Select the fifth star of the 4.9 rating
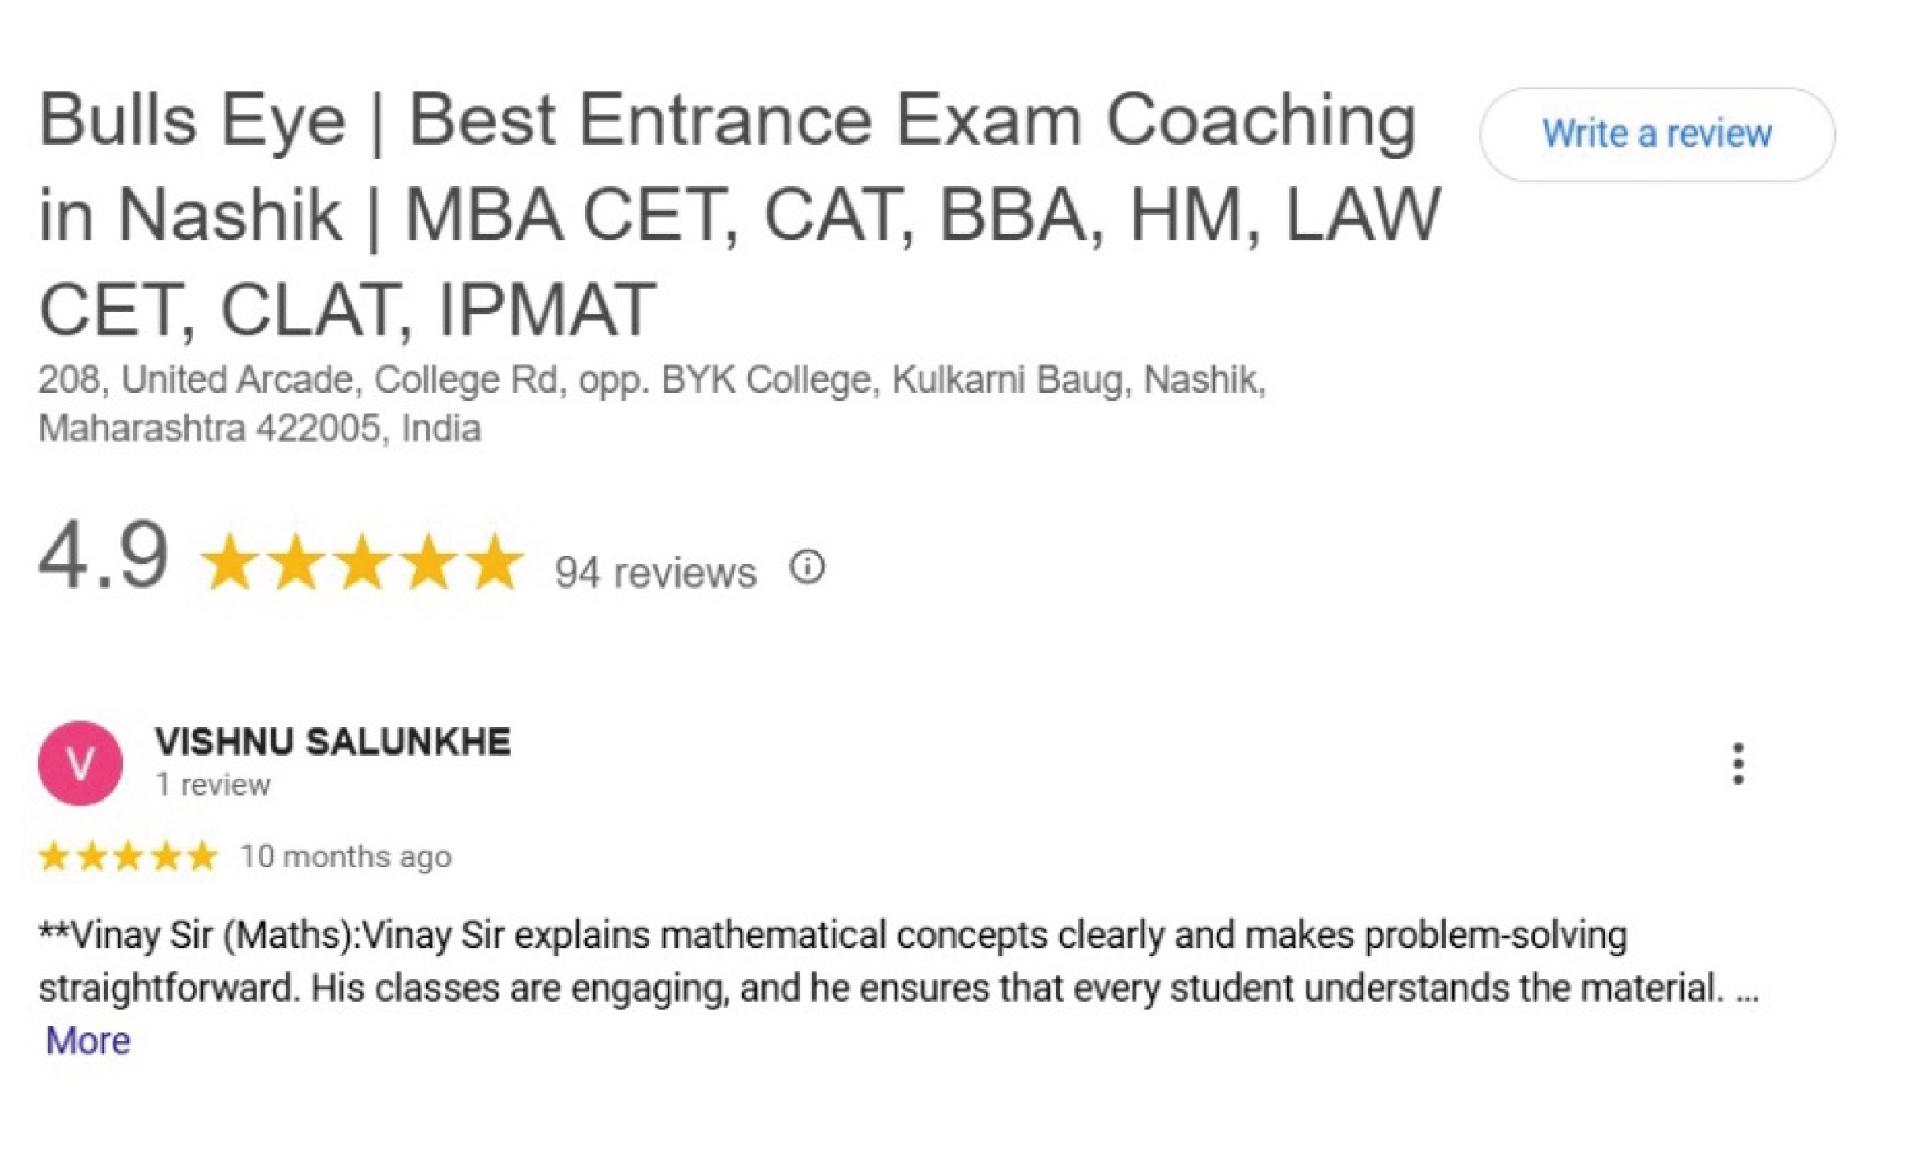This screenshot has height=1149, width=1920. [495, 561]
